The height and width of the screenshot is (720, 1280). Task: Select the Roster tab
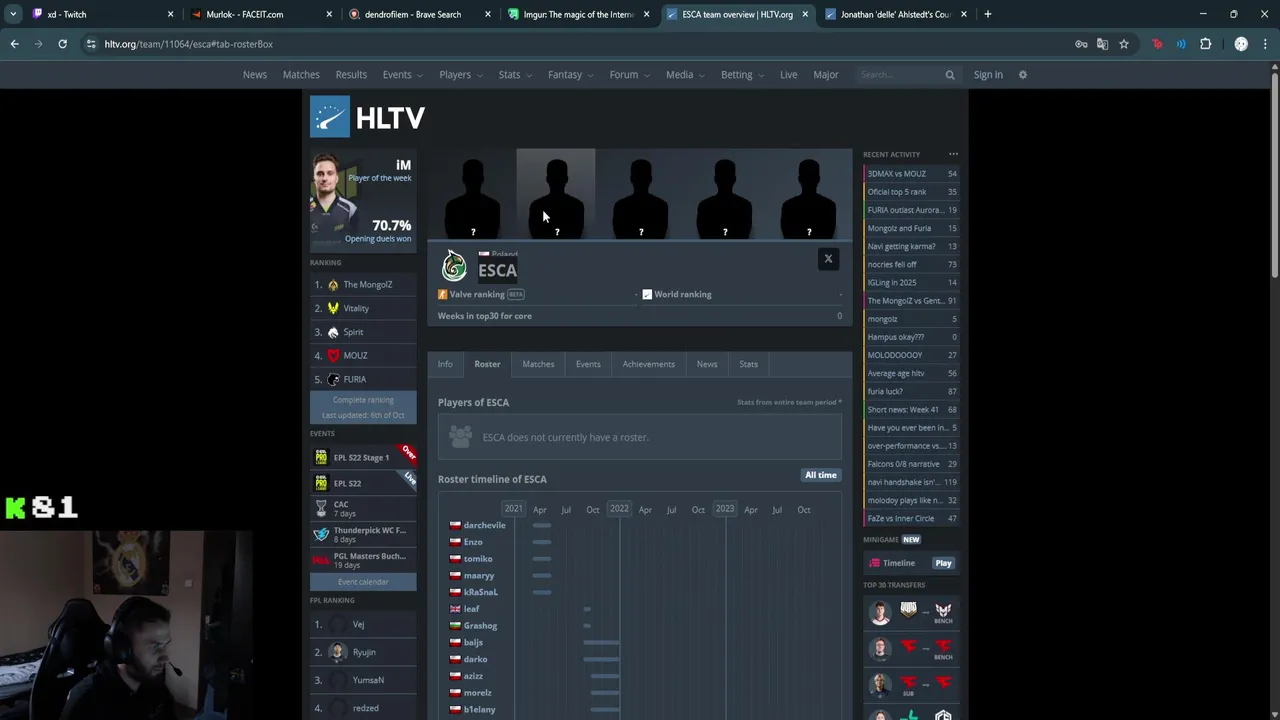pos(487,364)
